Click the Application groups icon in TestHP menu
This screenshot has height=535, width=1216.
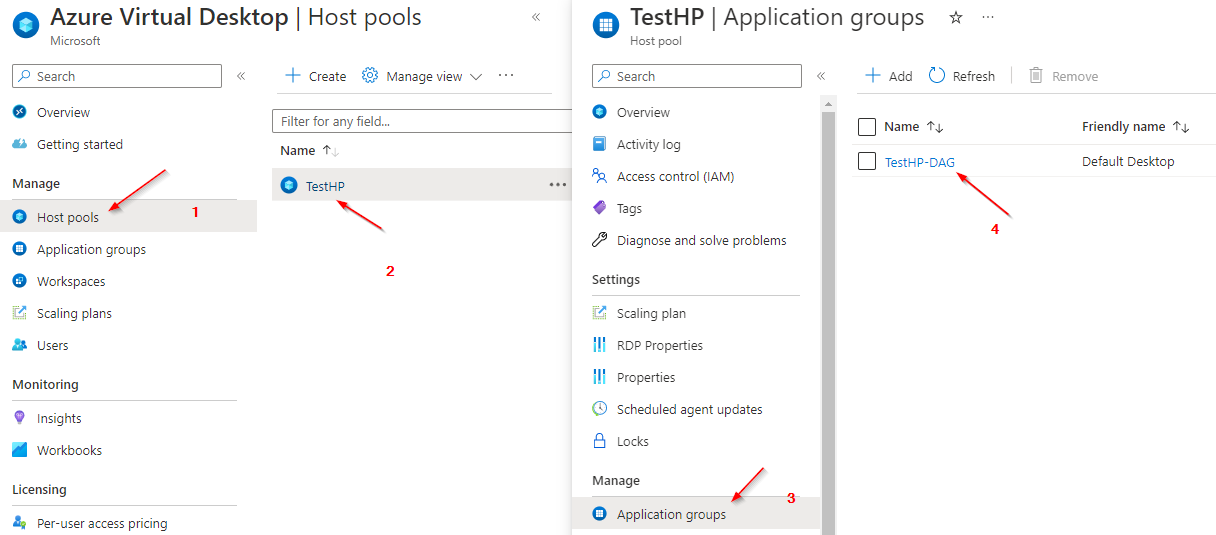[x=600, y=514]
